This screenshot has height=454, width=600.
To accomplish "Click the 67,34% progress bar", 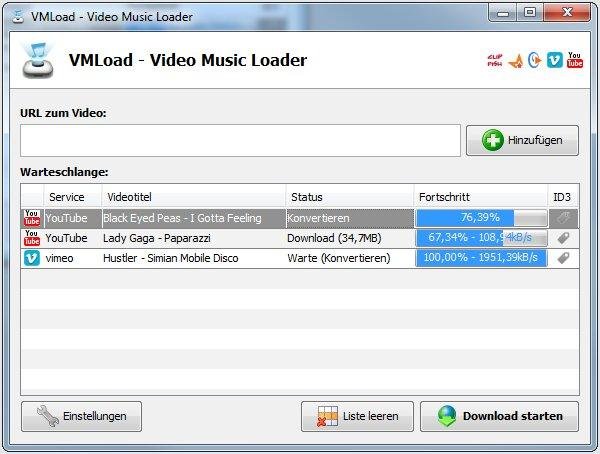I will 481,238.
